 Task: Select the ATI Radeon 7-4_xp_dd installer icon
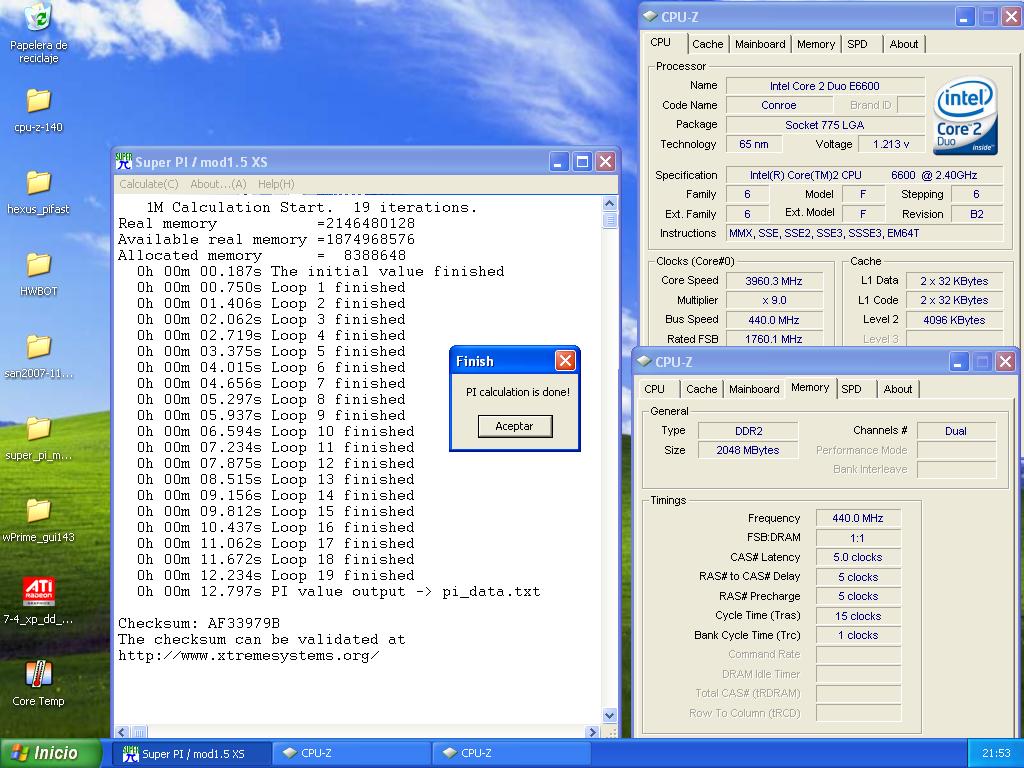39,601
